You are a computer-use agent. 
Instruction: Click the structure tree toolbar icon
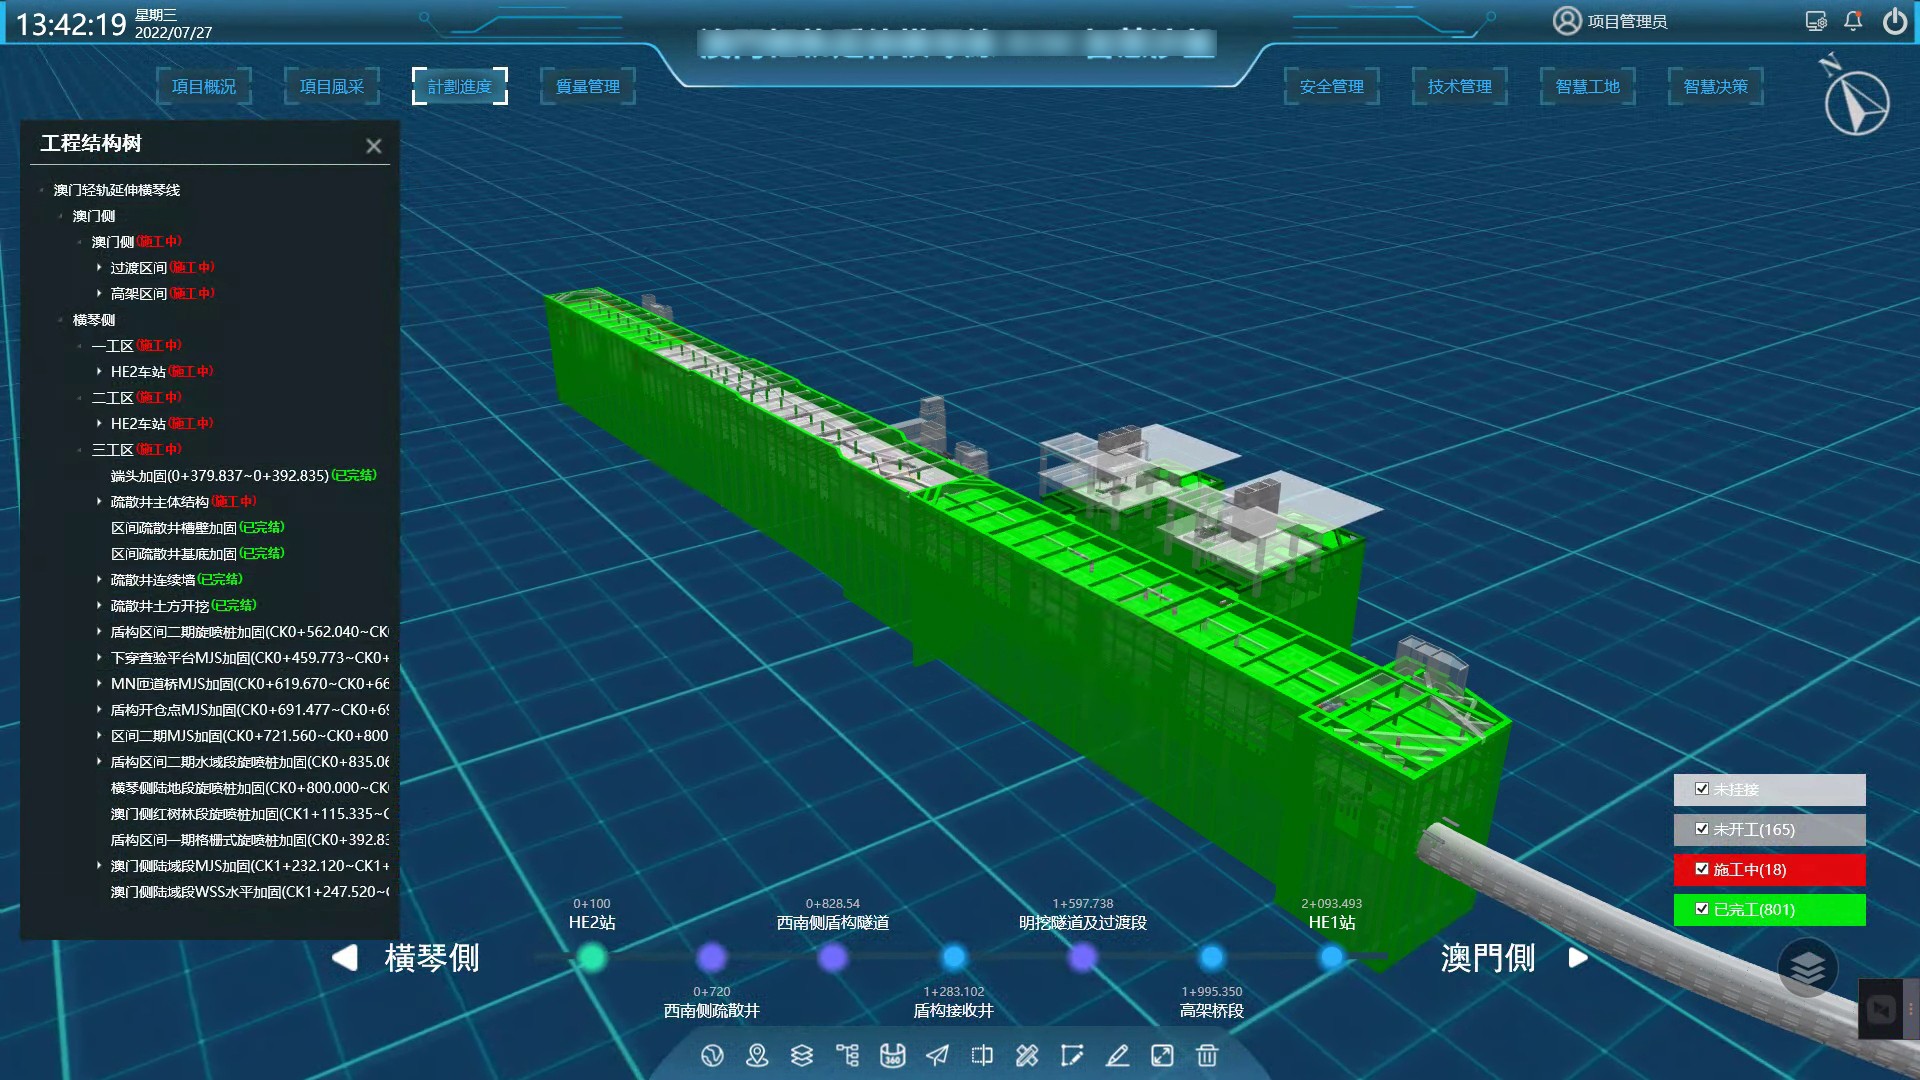(x=847, y=1055)
